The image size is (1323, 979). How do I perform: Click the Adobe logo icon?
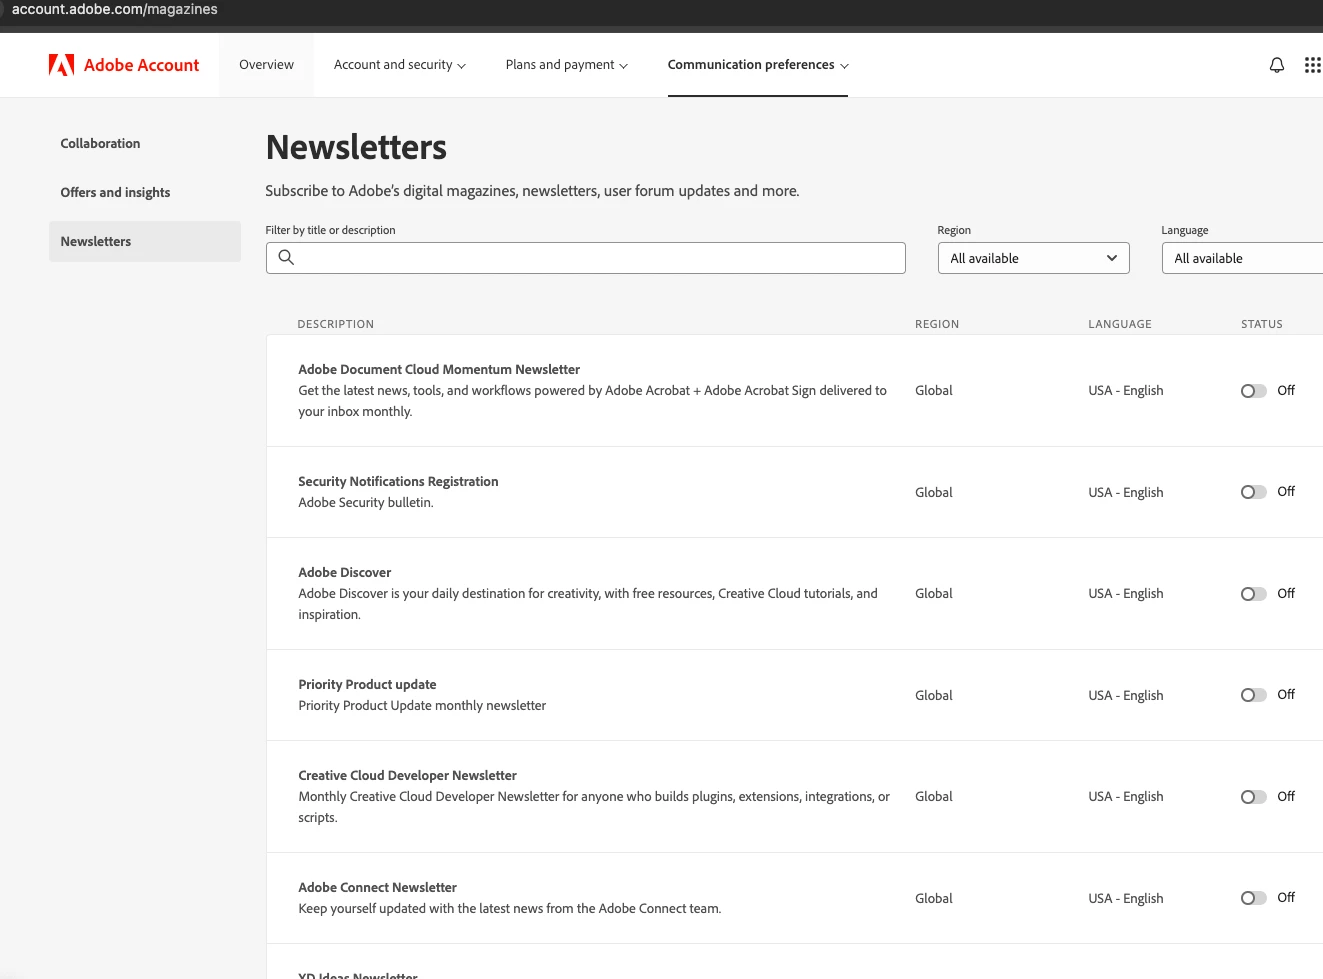coord(61,65)
